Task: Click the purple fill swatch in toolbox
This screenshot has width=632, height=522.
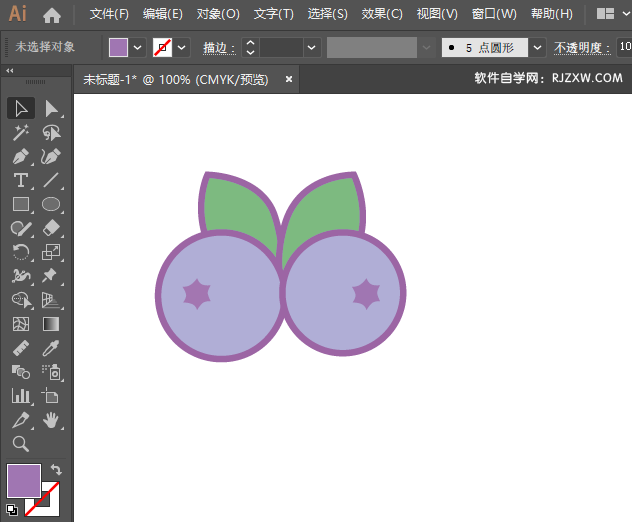Action: (23, 480)
